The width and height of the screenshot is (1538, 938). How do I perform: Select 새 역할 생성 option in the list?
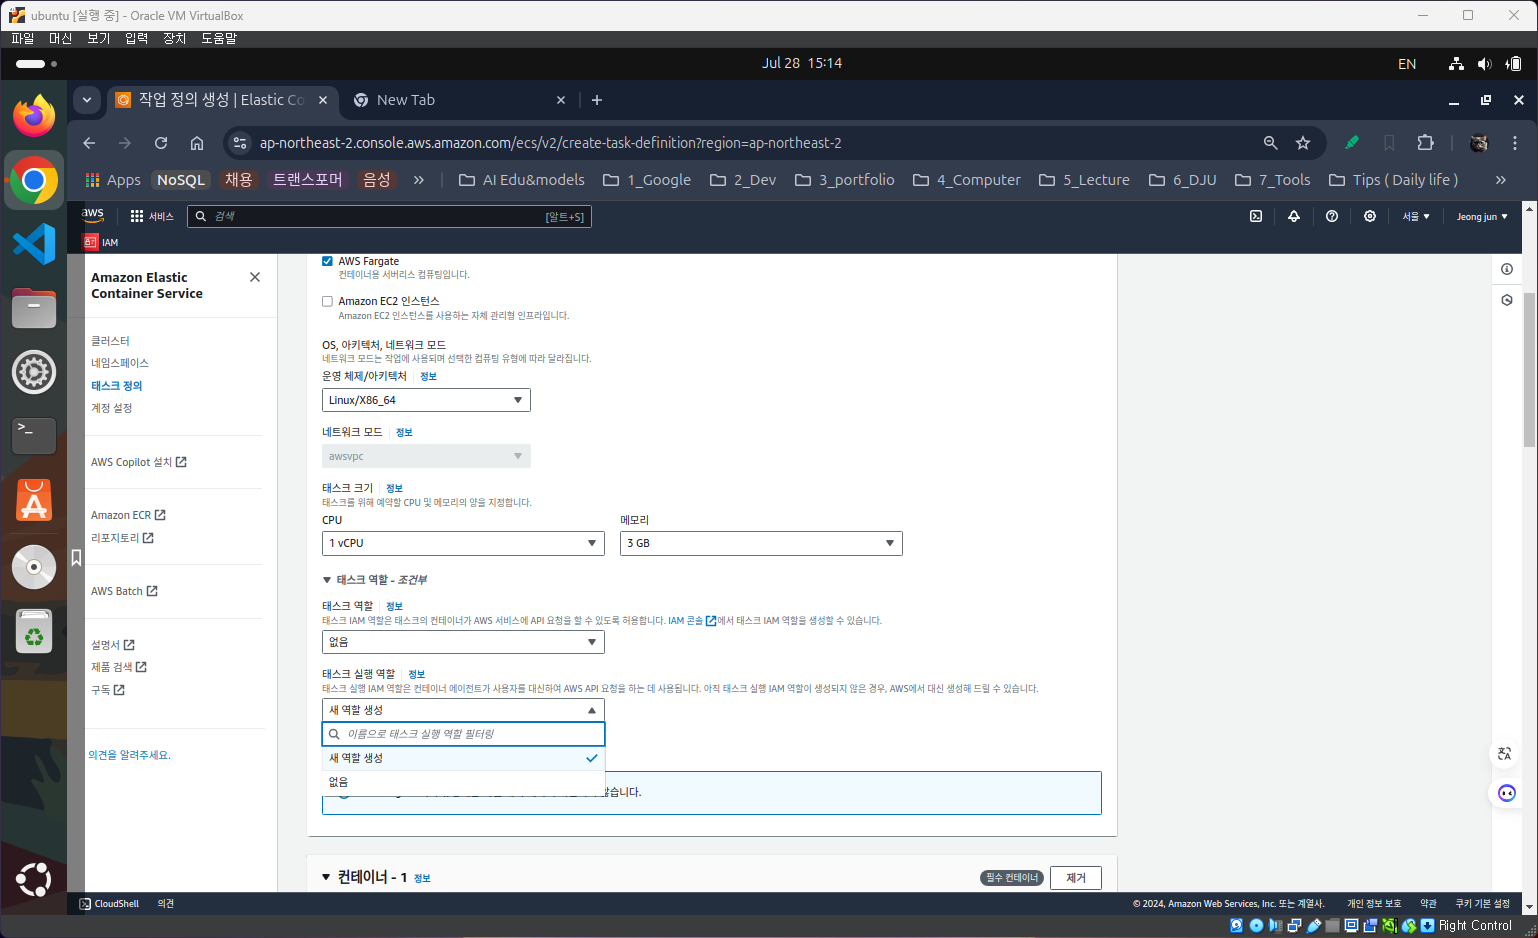pyautogui.click(x=463, y=758)
